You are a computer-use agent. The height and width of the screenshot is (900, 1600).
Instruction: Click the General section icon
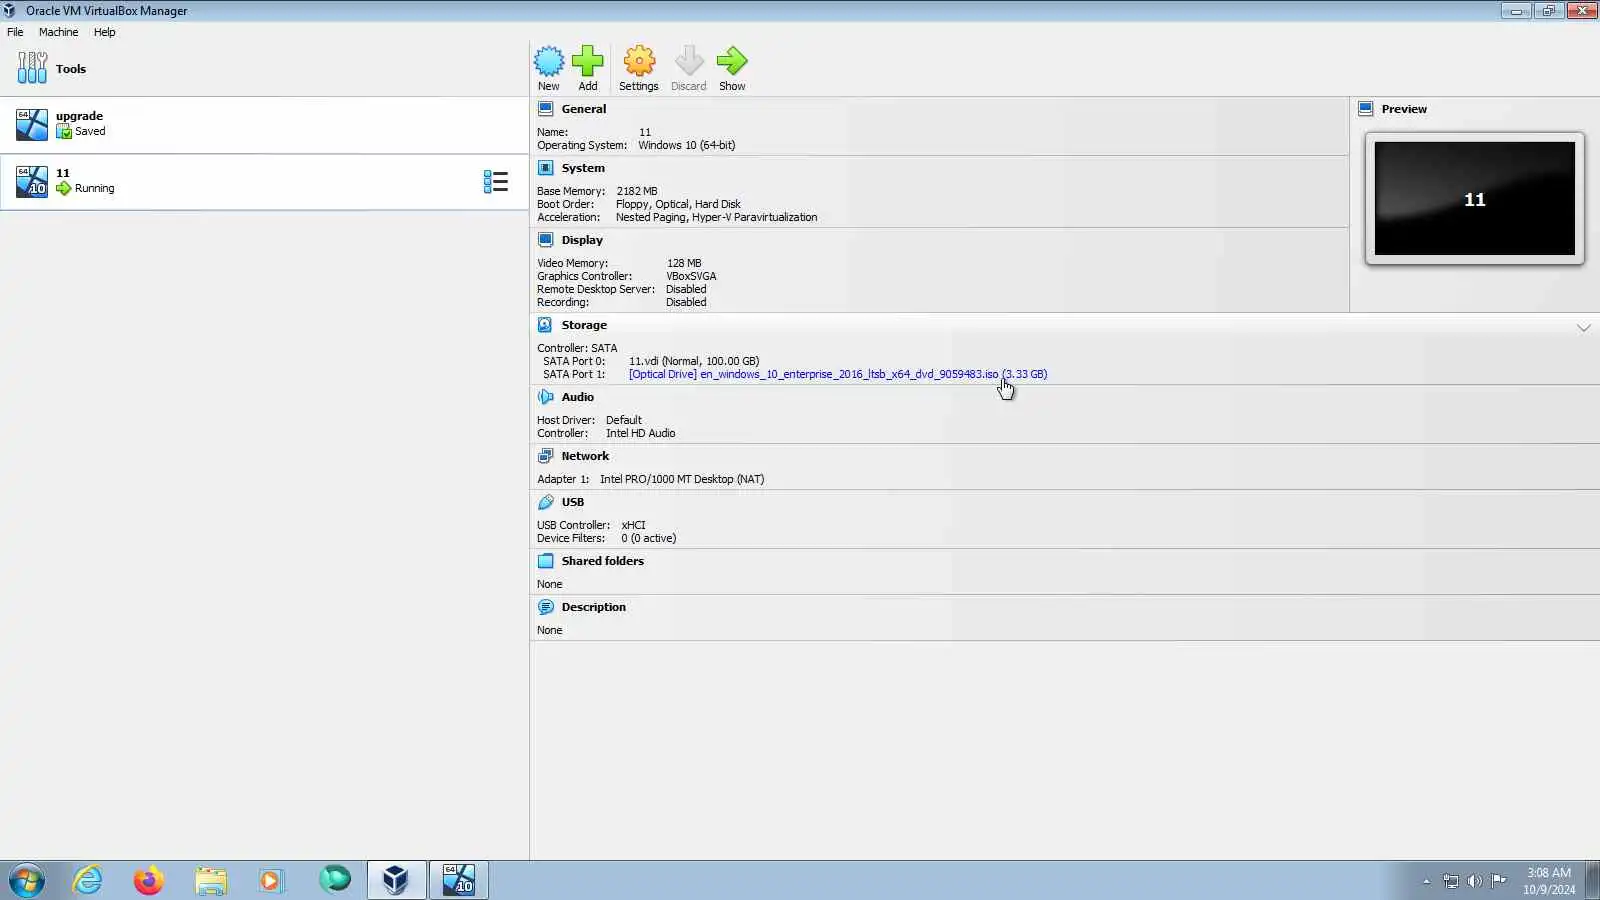pyautogui.click(x=546, y=109)
